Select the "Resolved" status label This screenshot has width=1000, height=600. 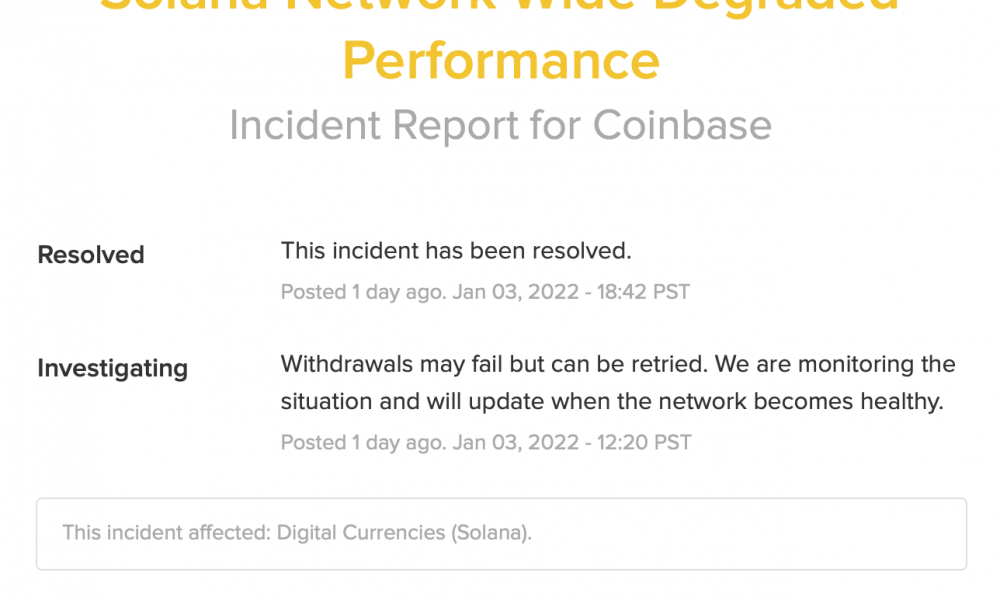pyautogui.click(x=91, y=254)
